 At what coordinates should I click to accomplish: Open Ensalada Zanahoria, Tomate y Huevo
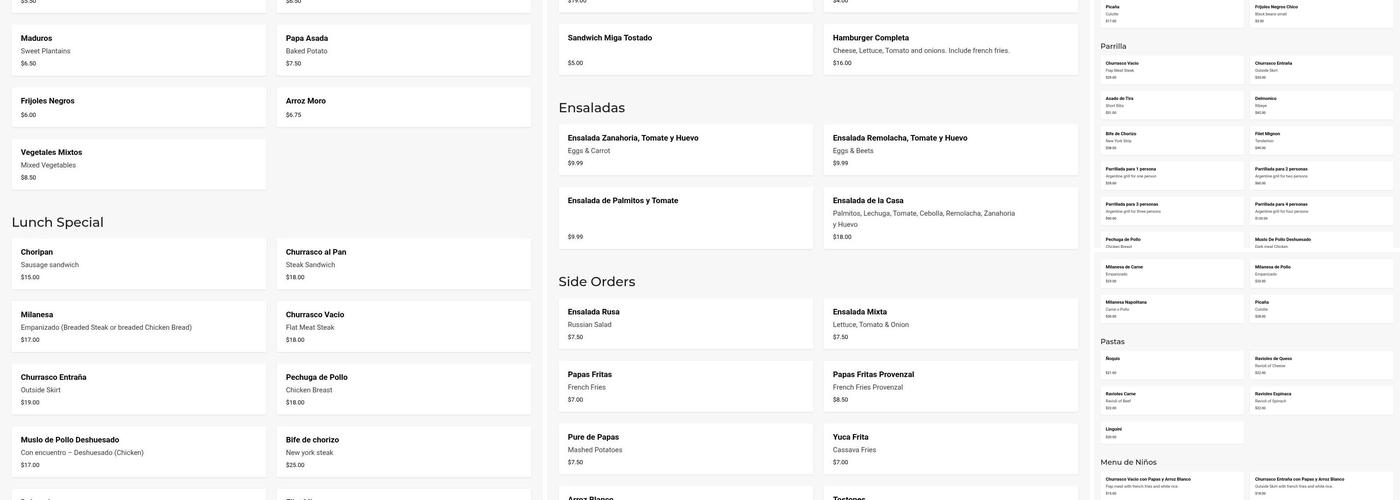[x=686, y=150]
